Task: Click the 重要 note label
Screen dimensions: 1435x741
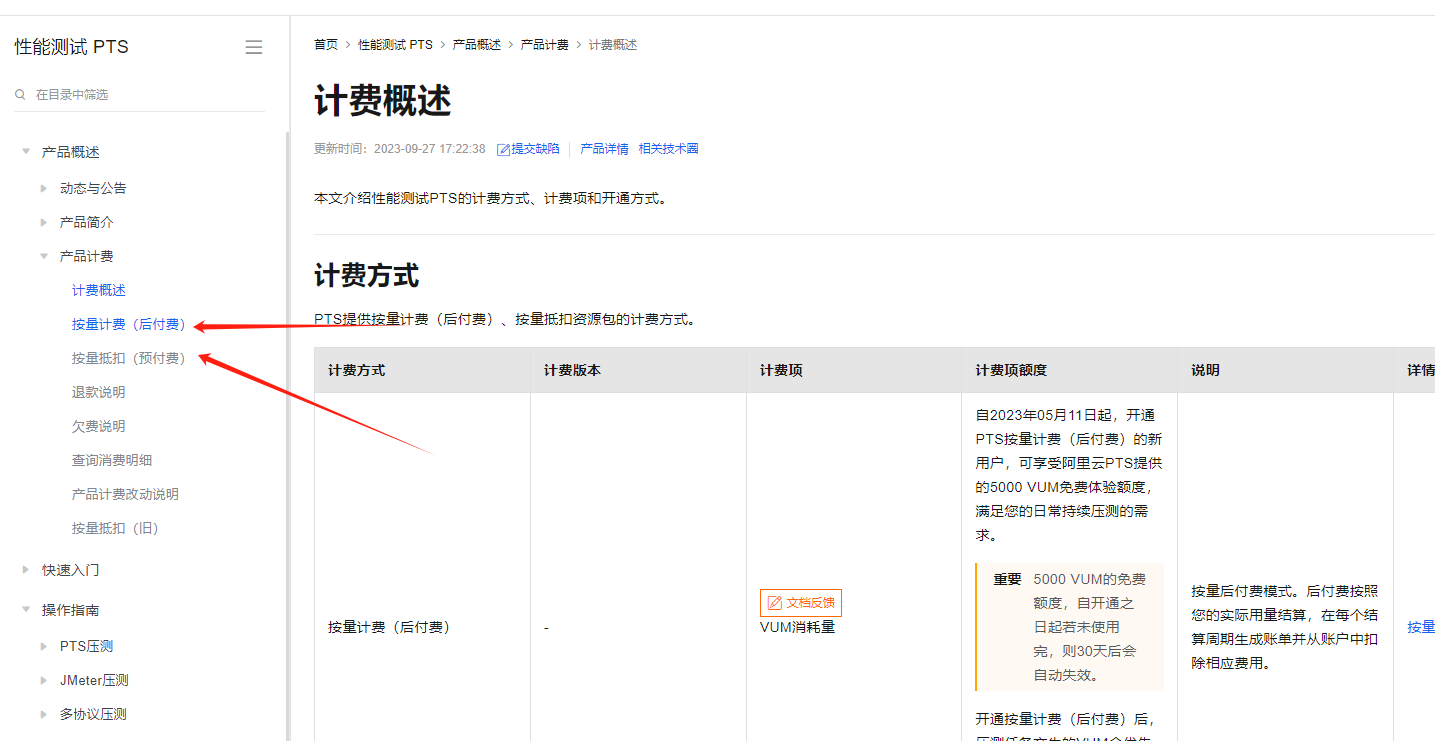Action: [x=1008, y=579]
